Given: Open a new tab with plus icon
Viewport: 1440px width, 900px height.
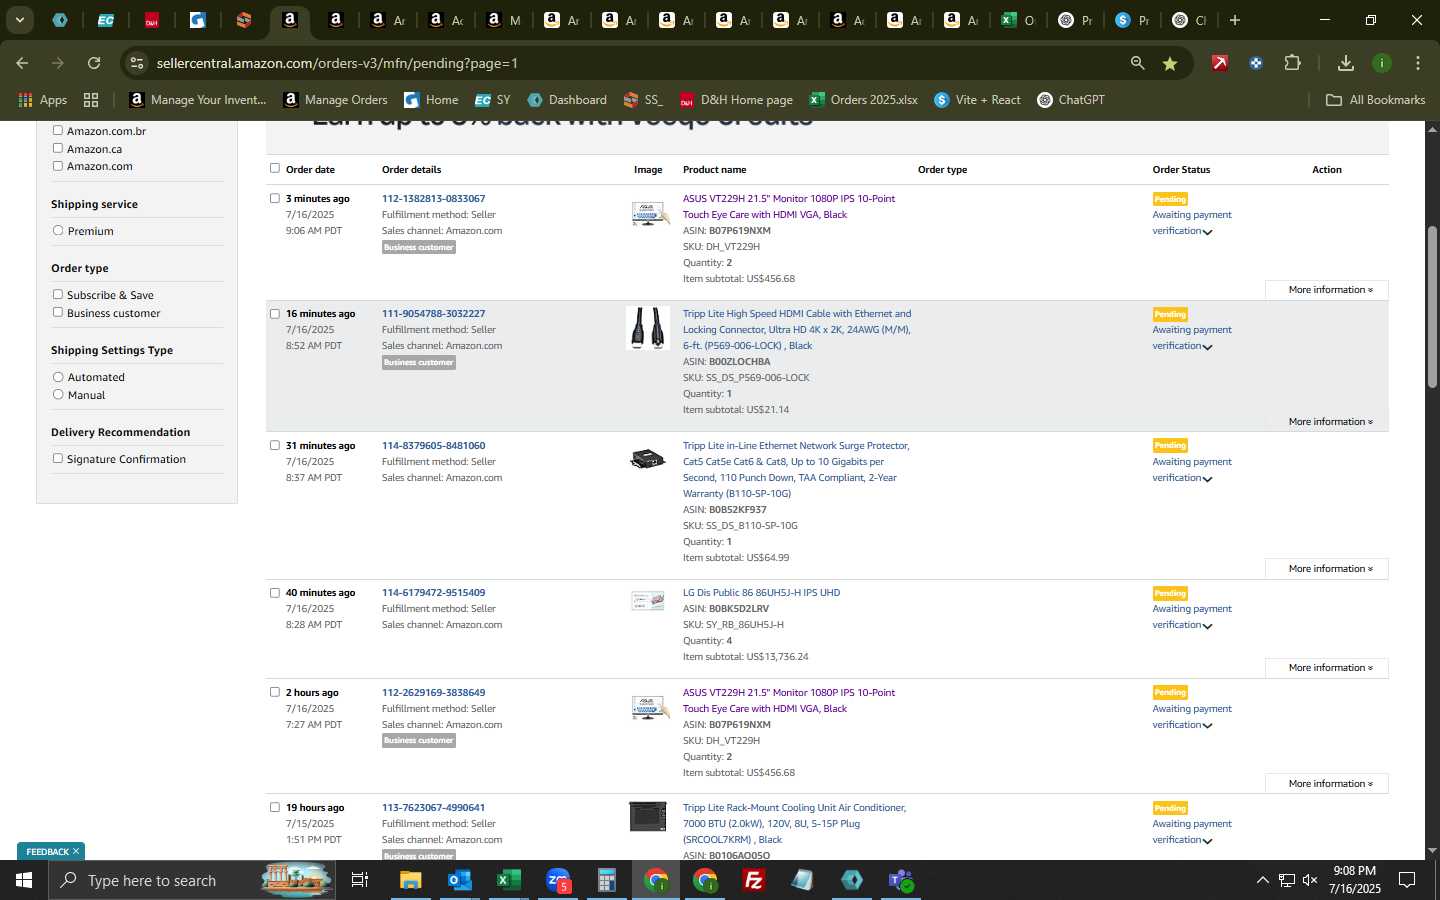Looking at the screenshot, I should pyautogui.click(x=1235, y=20).
